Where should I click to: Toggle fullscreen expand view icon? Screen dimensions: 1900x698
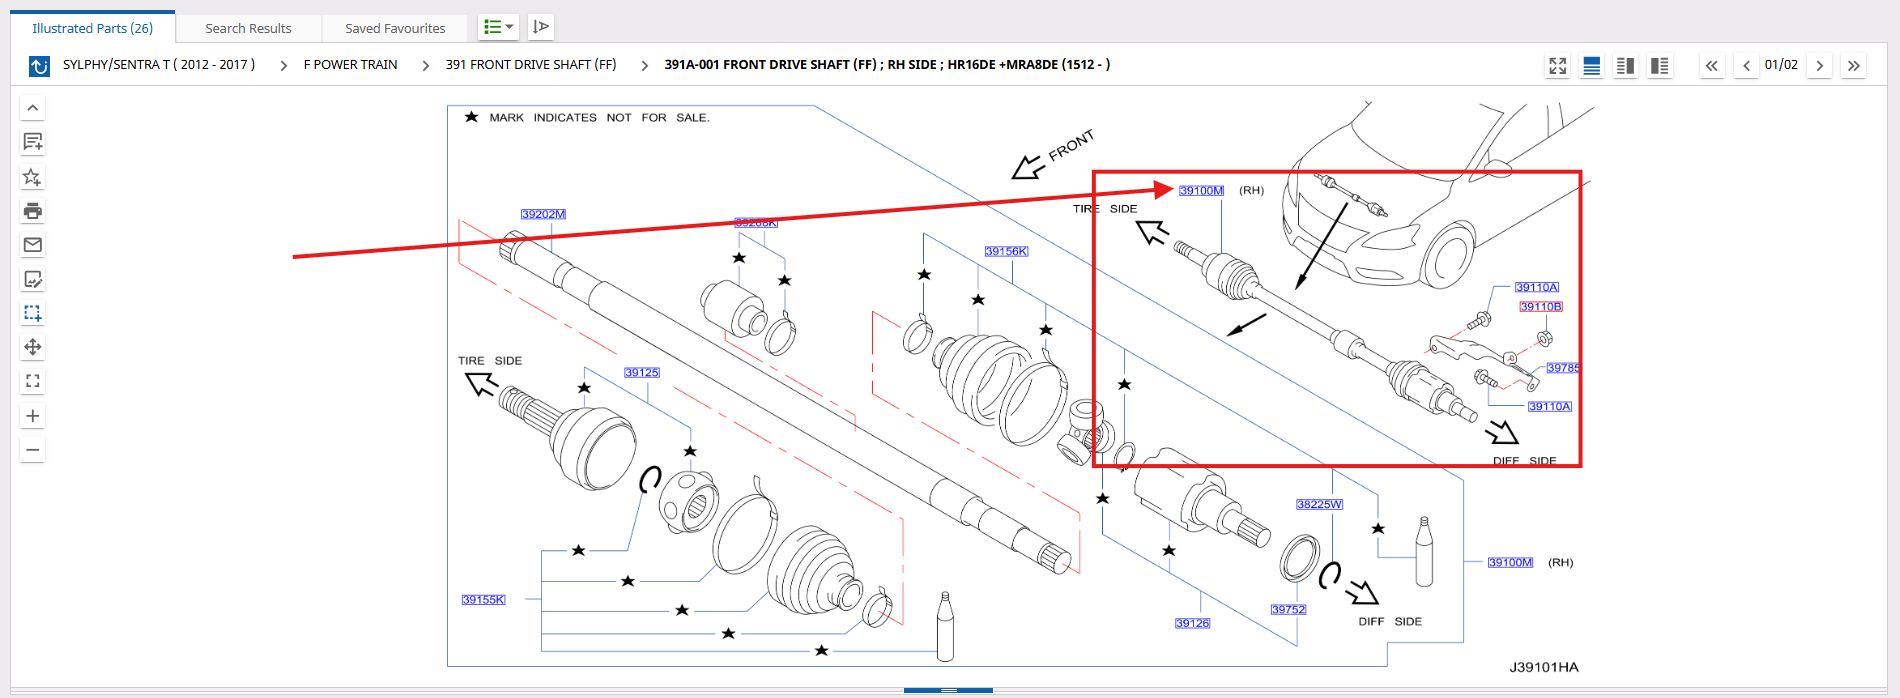[1558, 66]
